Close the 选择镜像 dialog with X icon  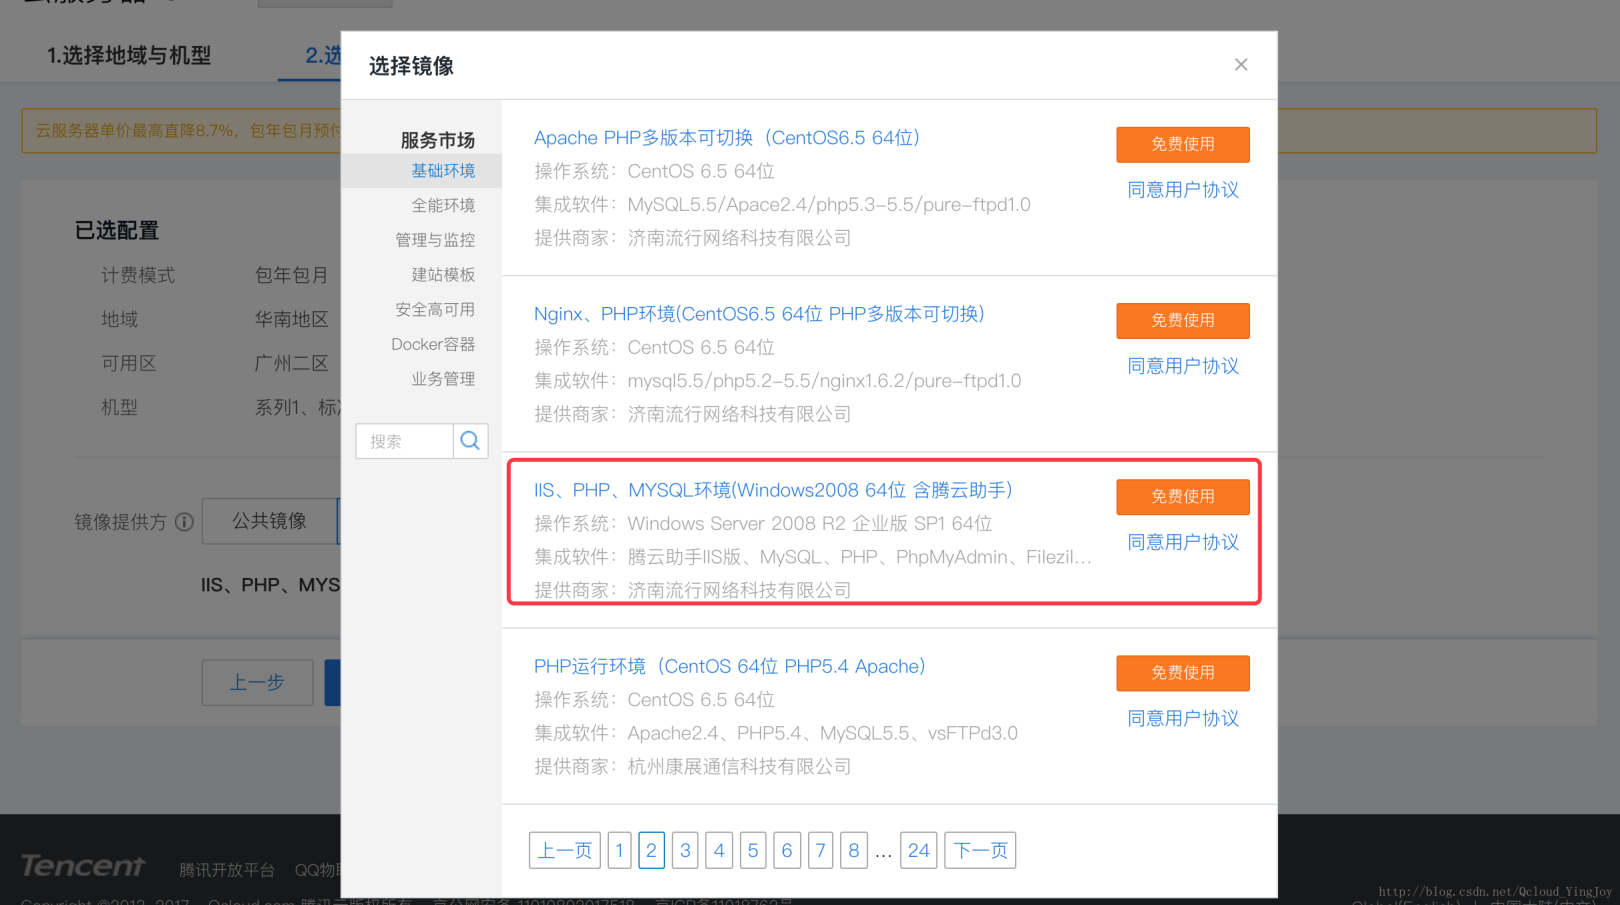[x=1241, y=65]
